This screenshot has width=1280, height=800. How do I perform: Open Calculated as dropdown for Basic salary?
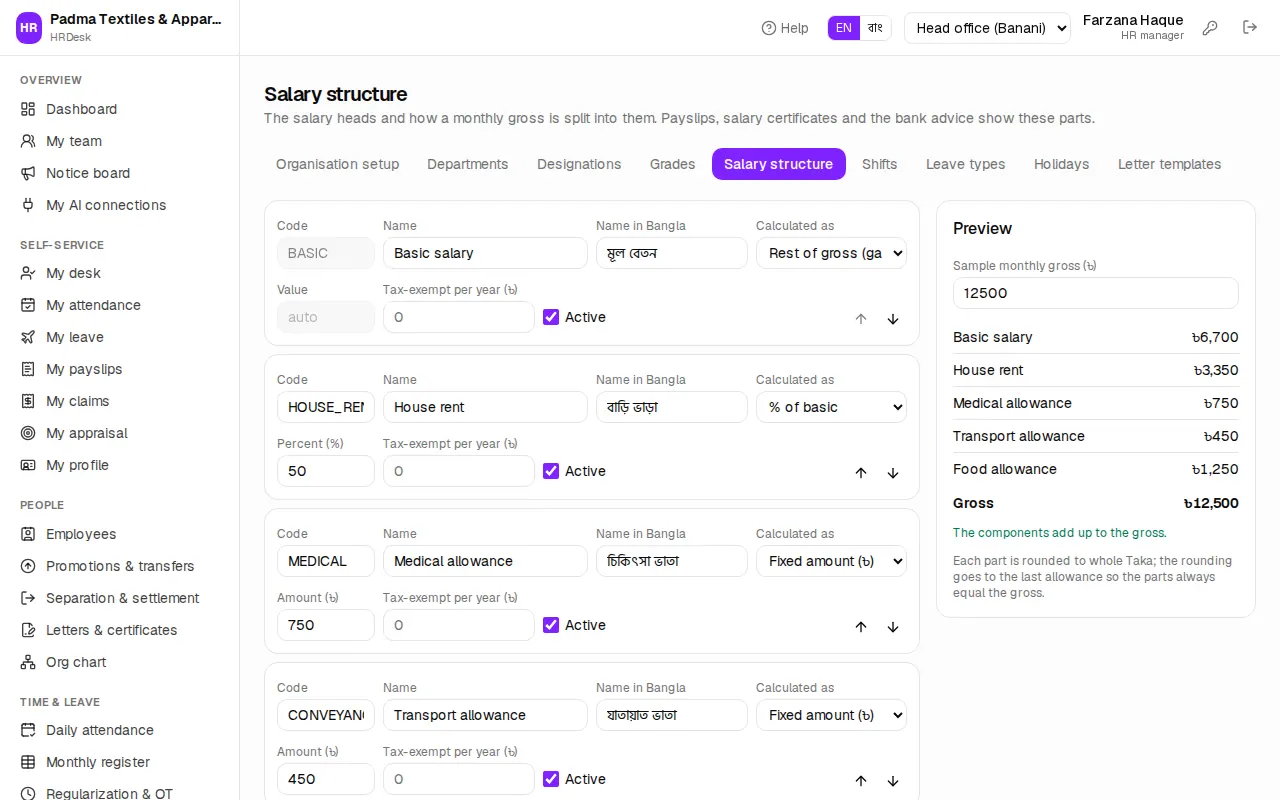click(x=831, y=253)
